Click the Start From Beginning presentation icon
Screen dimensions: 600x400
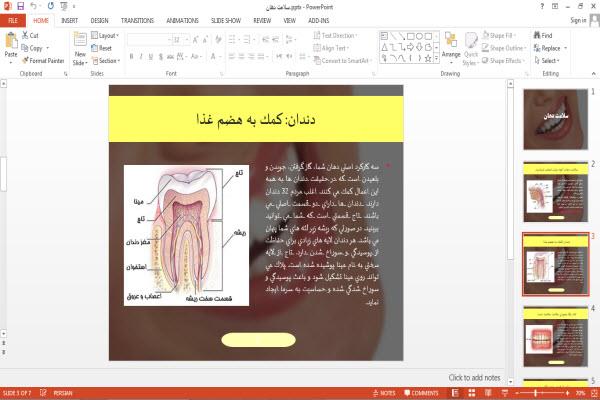[x=64, y=6]
